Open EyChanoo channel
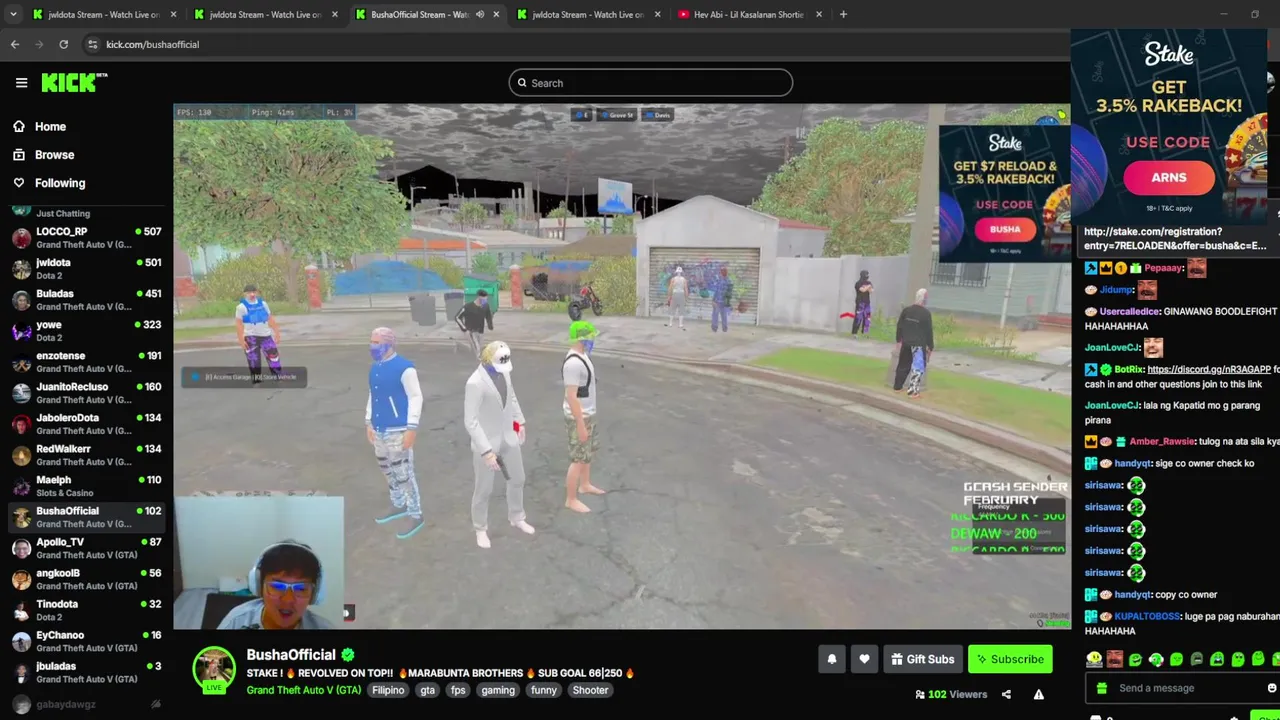The width and height of the screenshot is (1280, 720). point(86,641)
